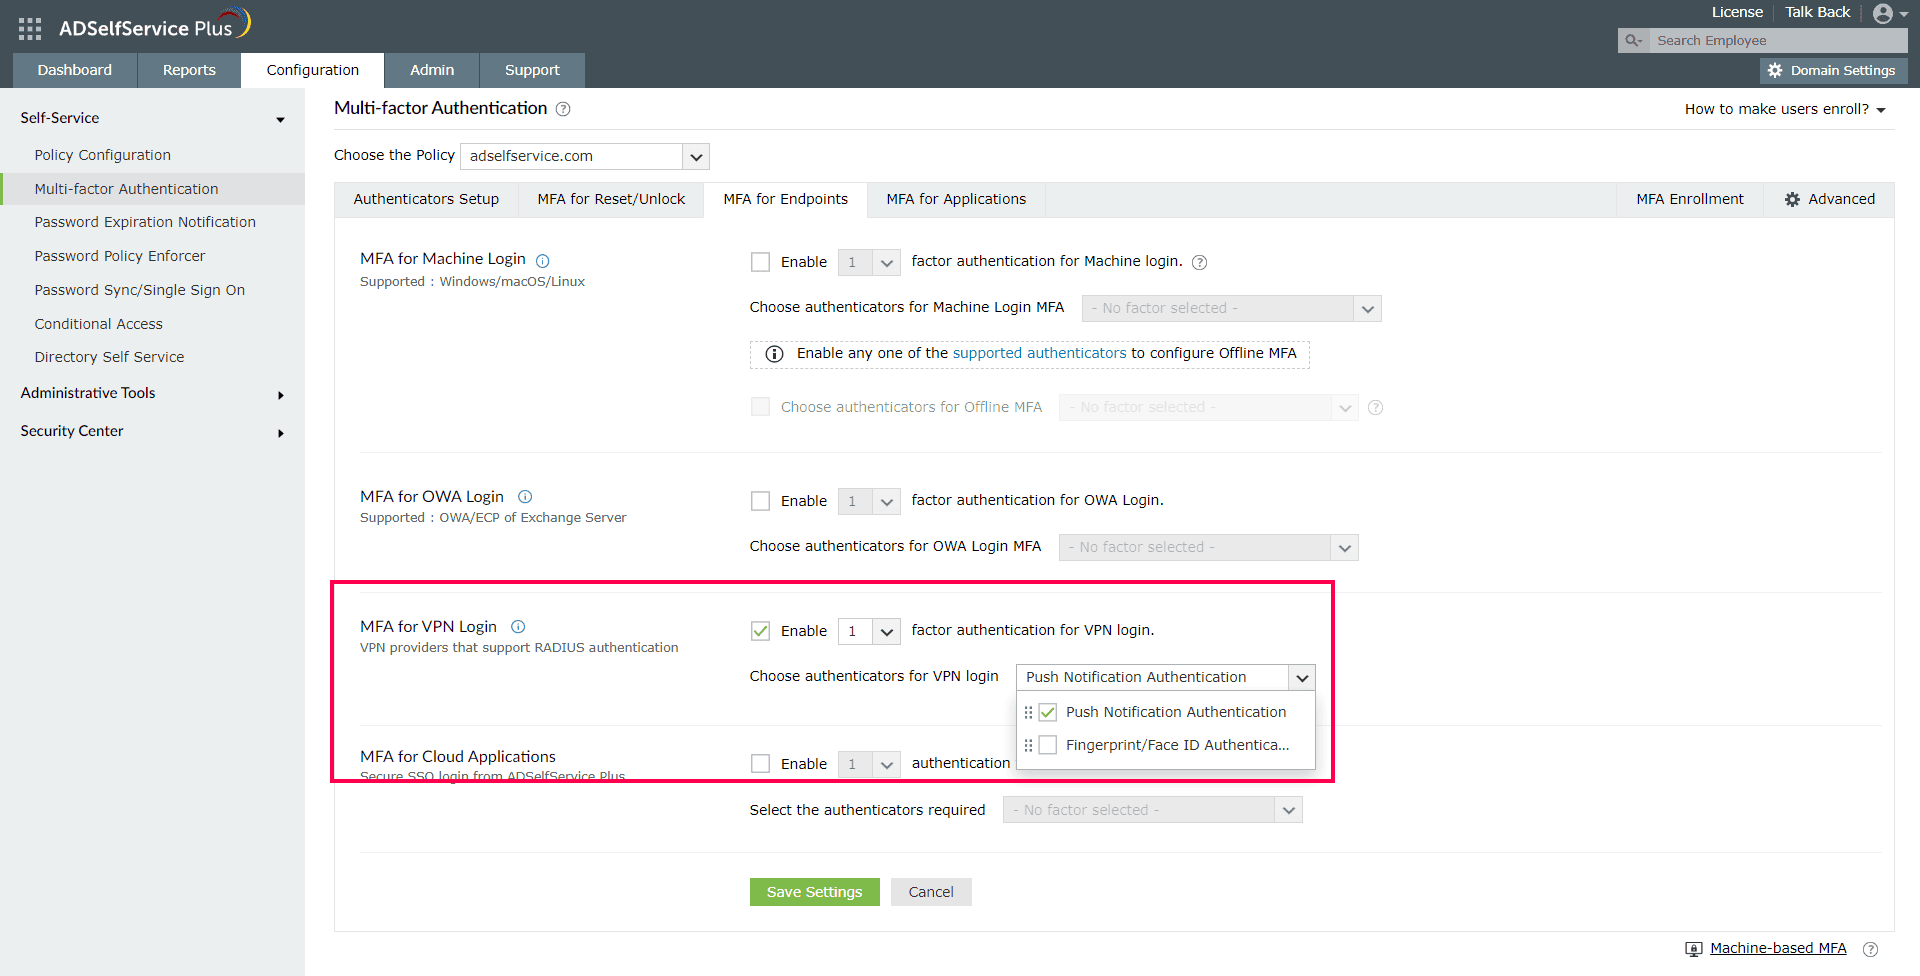Open Advanced settings via its gear icon
The height and width of the screenshot is (976, 1920).
pyautogui.click(x=1793, y=199)
